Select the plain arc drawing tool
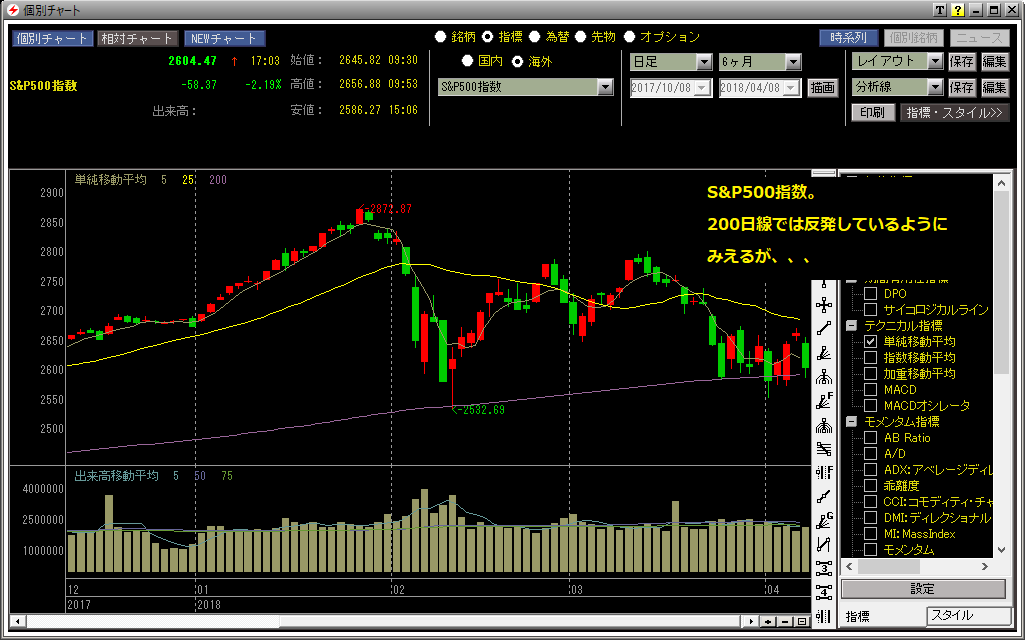Screen dimensions: 1025x640 coord(824,377)
